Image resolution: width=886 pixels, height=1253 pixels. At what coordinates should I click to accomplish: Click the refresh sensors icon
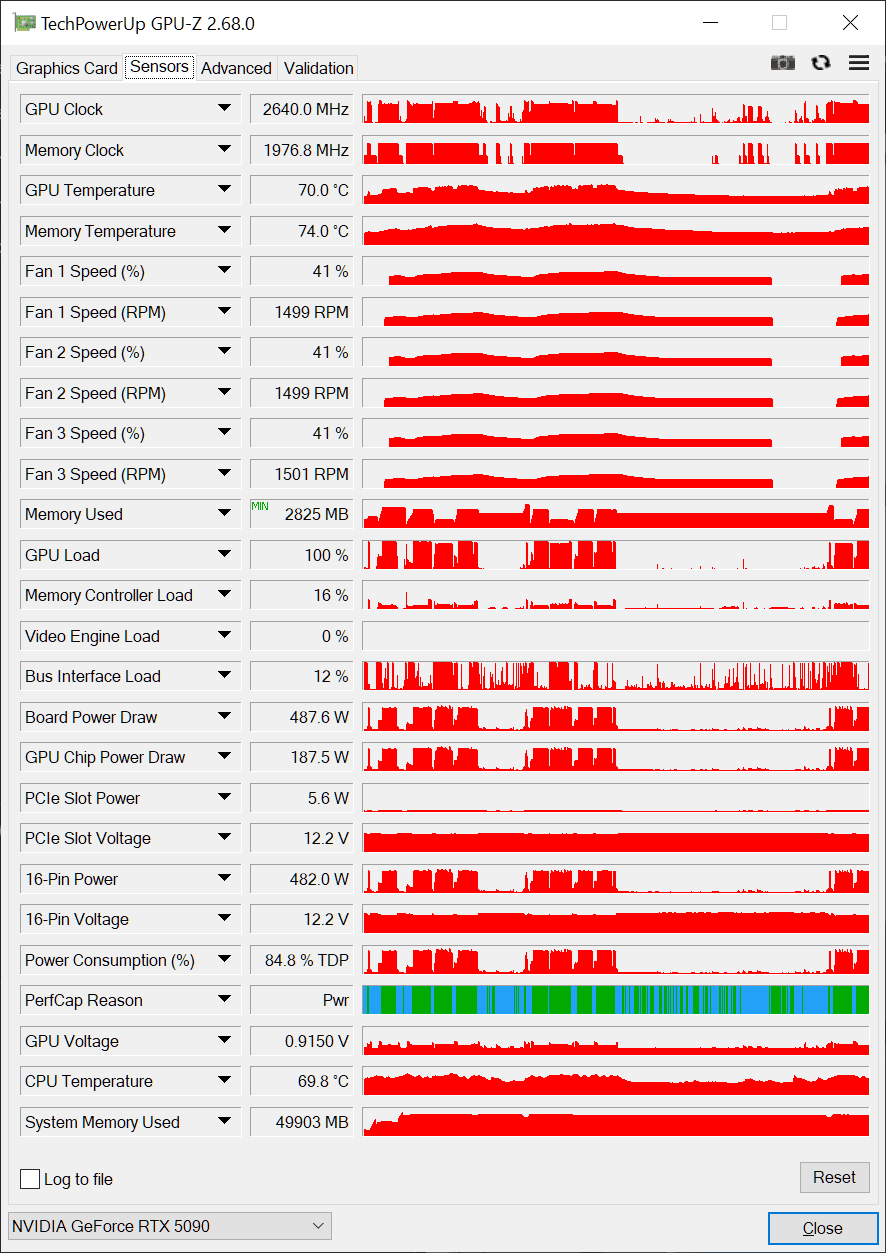click(821, 63)
